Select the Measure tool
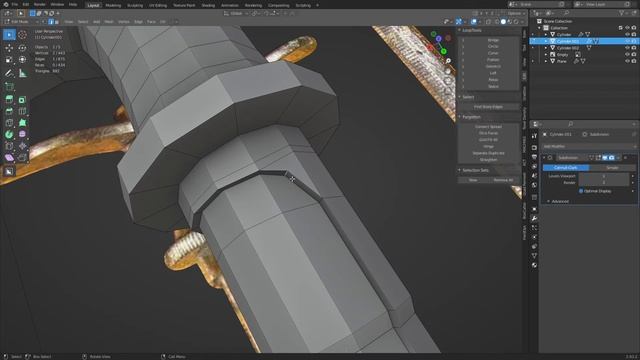640x360 pixels. pyautogui.click(x=22, y=73)
